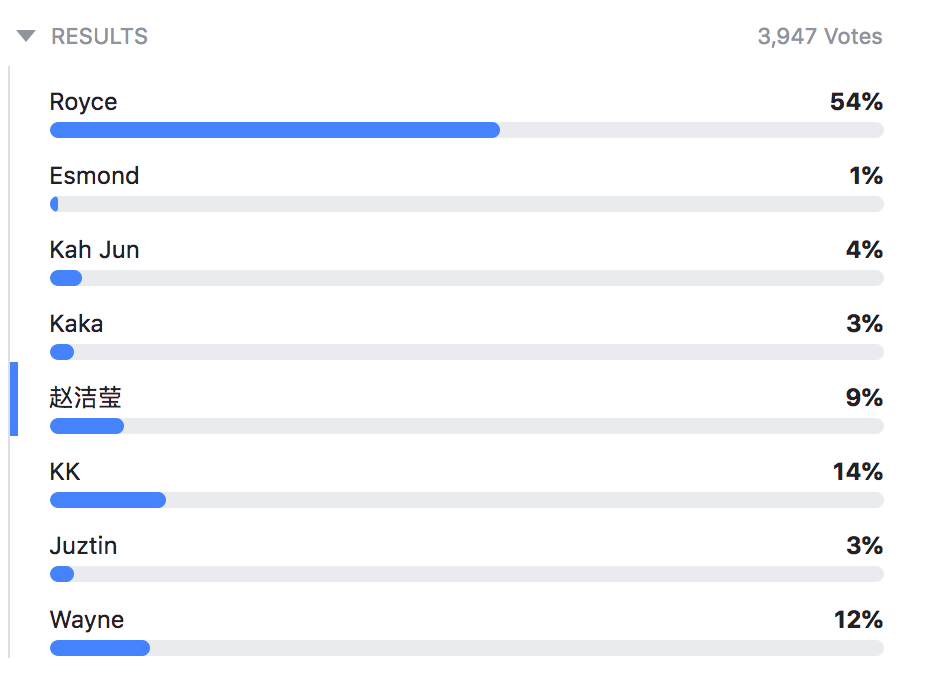Image resolution: width=930 pixels, height=684 pixels.
Task: Click the blue selected-vote indicator beside 赵洁莹
Action: pyautogui.click(x=14, y=399)
